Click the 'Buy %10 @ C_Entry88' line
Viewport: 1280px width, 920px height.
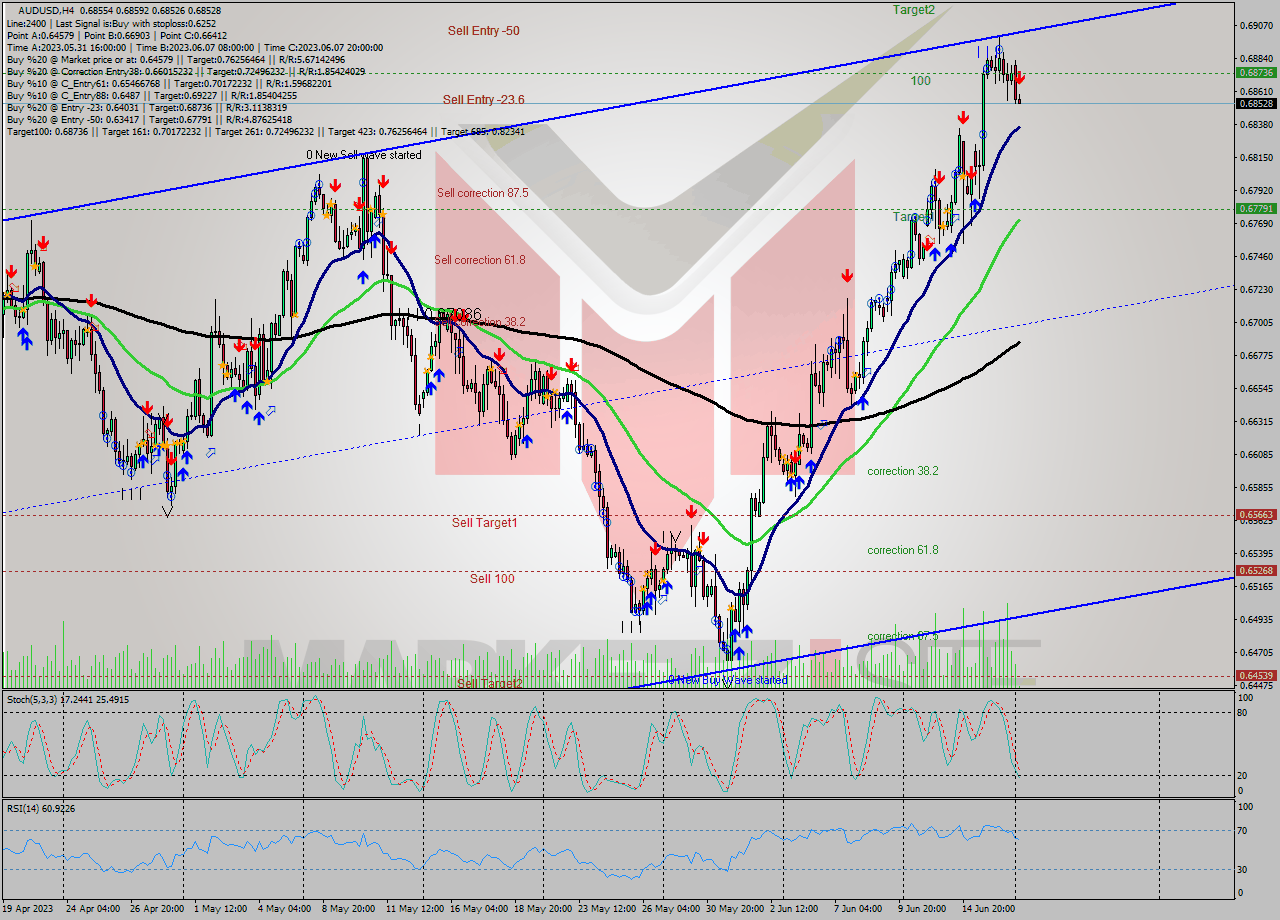tap(151, 95)
